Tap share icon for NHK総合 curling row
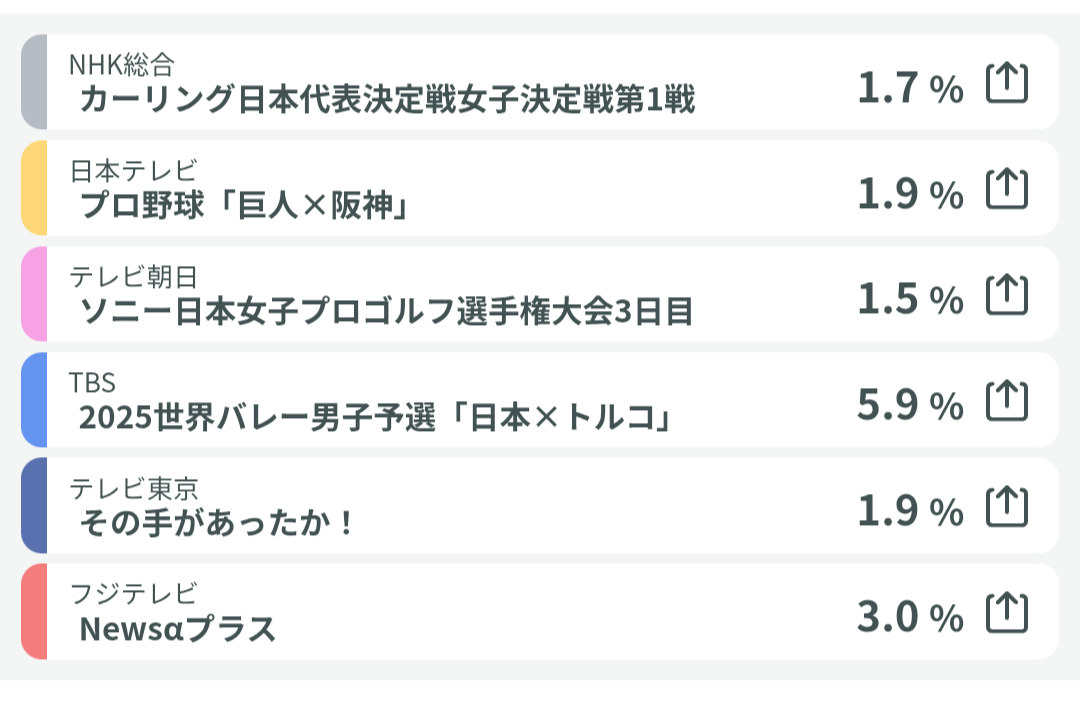This screenshot has width=1080, height=703. [x=1007, y=83]
